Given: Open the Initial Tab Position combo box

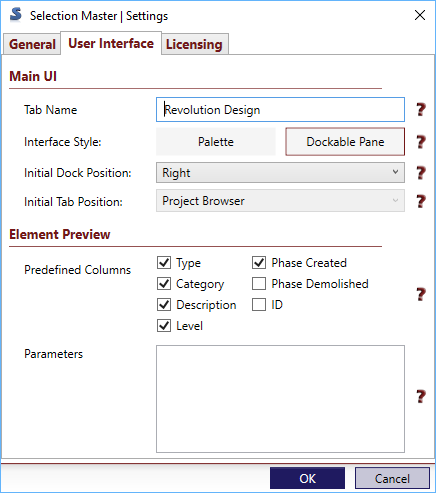Looking at the screenshot, I should (x=280, y=201).
